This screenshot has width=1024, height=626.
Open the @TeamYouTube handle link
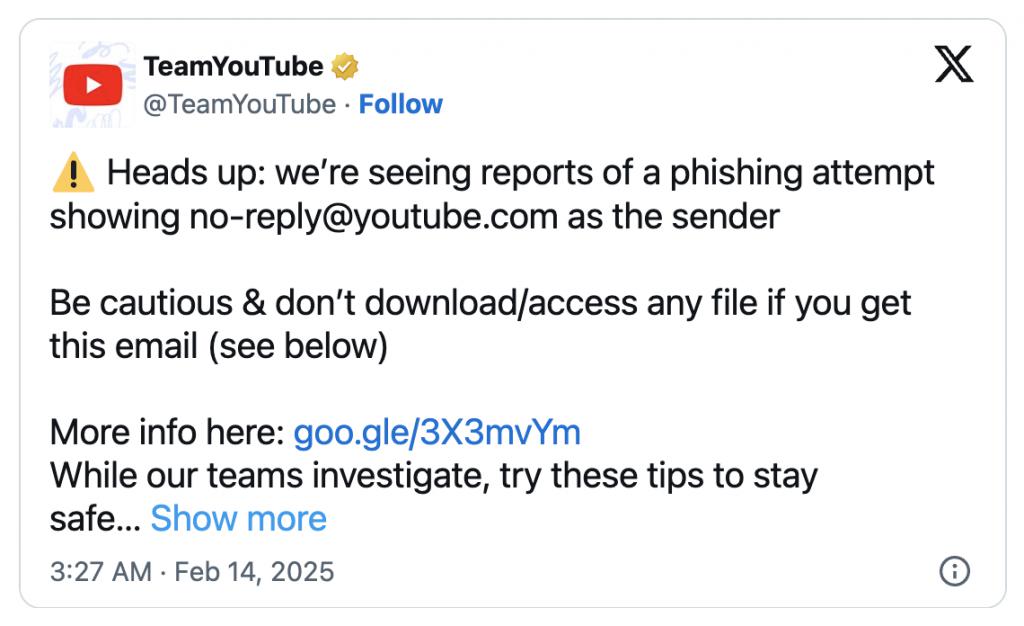pyautogui.click(x=239, y=104)
